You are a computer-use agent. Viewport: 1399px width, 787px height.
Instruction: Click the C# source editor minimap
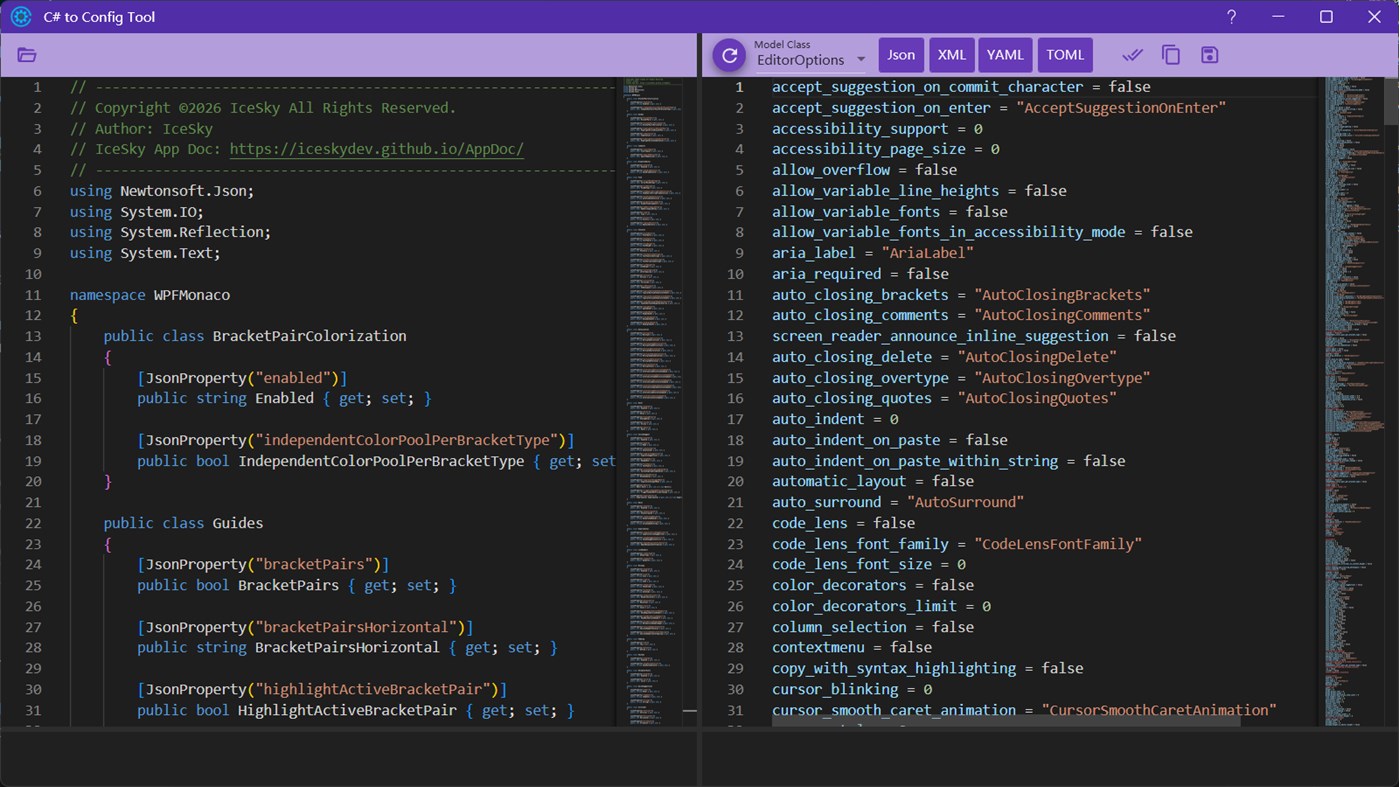[650, 300]
